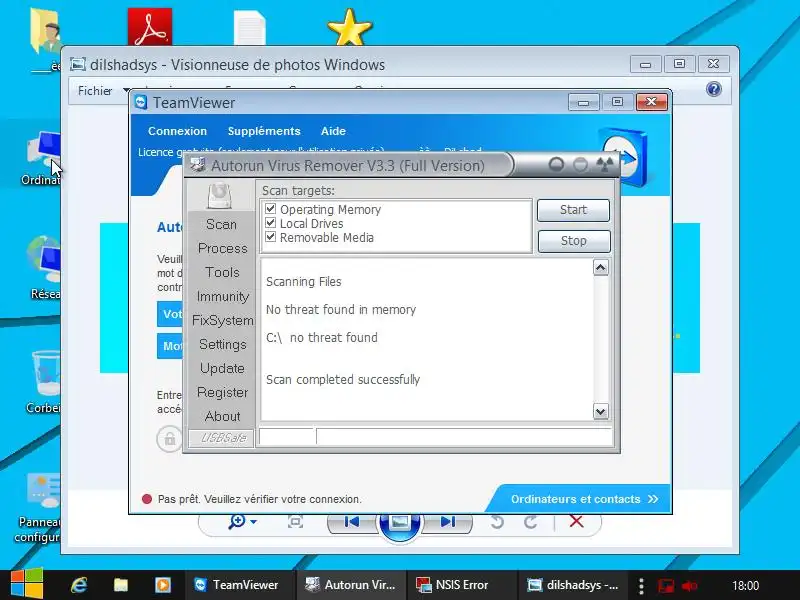
Task: Click the scan camera icon above Scan
Action: (x=219, y=196)
